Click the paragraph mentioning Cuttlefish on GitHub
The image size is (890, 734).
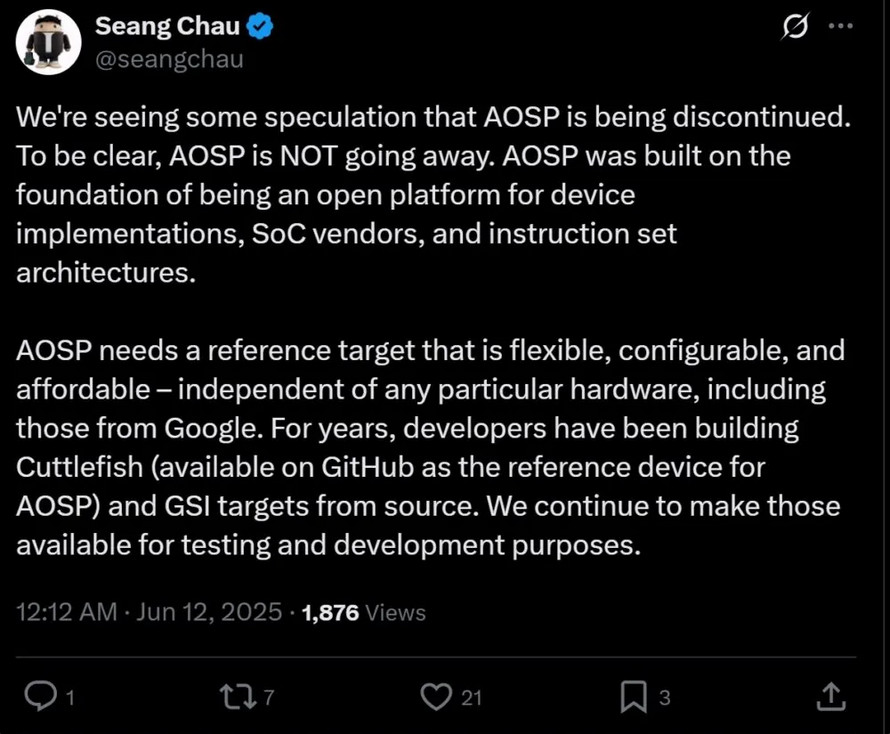click(430, 447)
